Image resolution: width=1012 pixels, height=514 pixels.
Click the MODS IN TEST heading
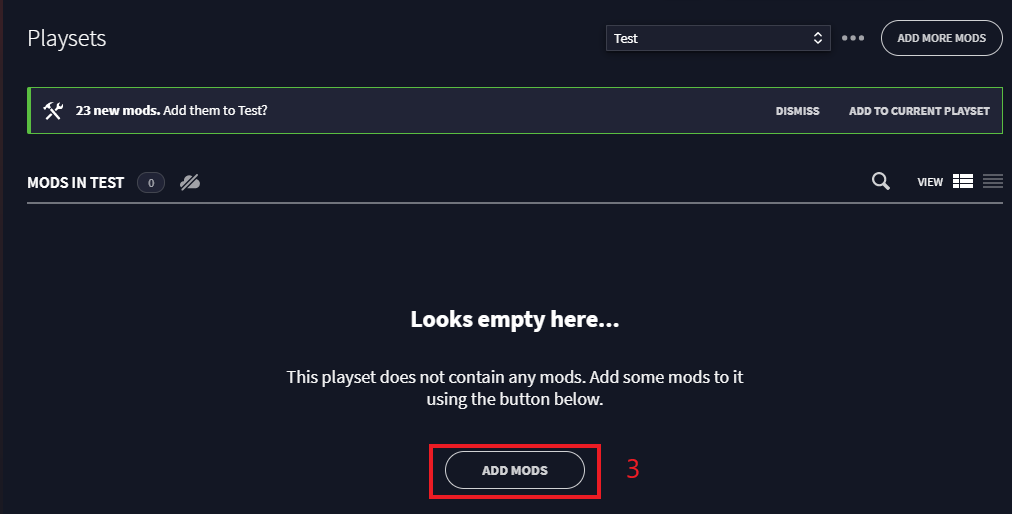[76, 183]
